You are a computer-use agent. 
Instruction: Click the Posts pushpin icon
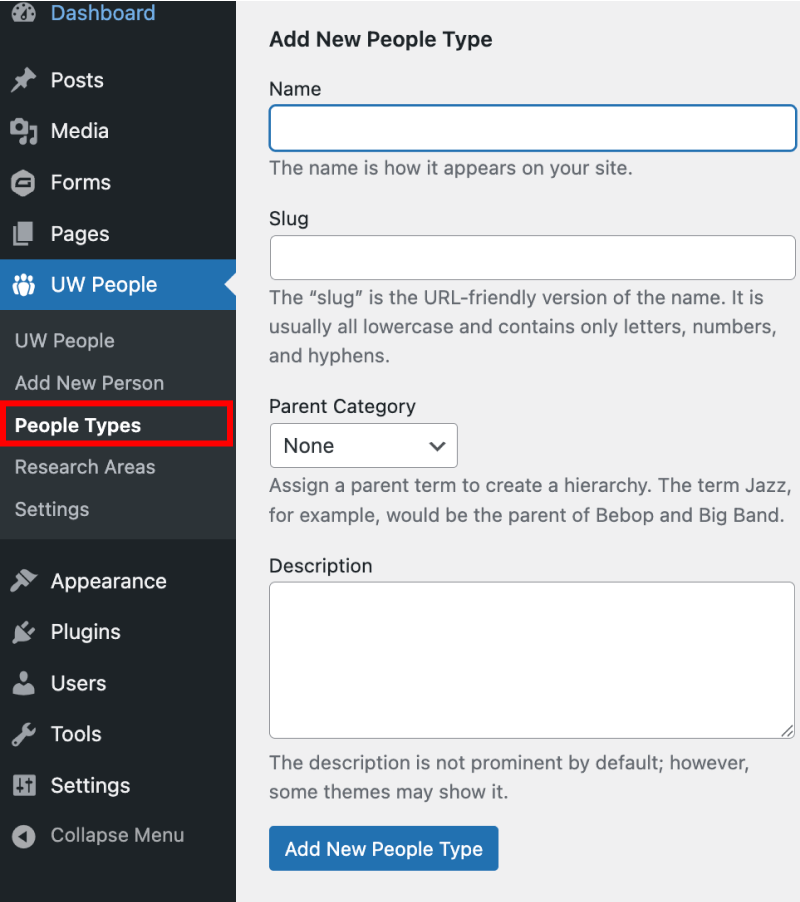[x=23, y=80]
